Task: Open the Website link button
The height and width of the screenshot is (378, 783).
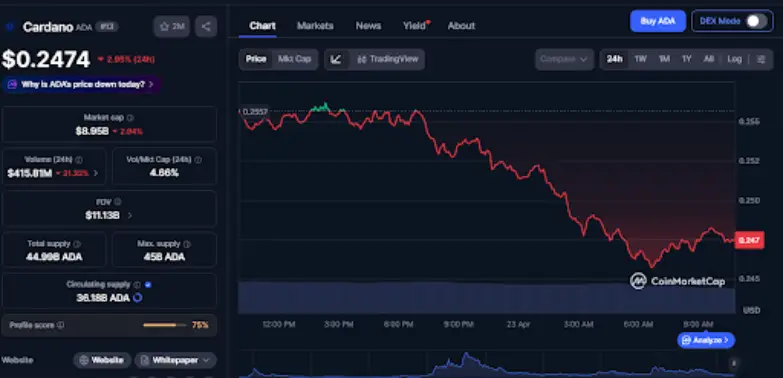Action: tap(102, 360)
